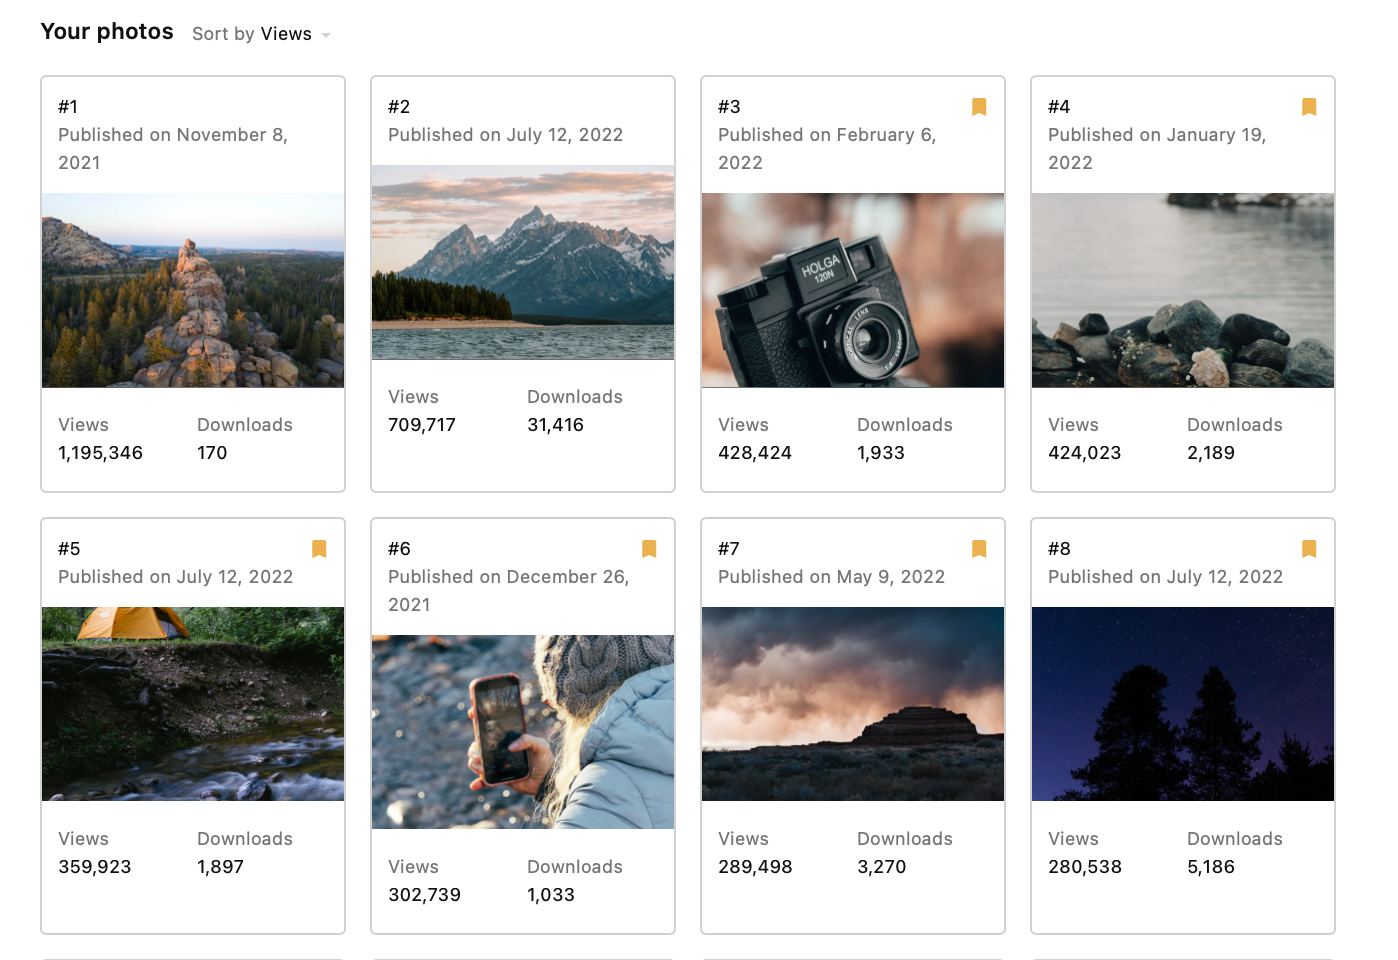Click views count 1,195,346
Viewport: 1398px width, 960px height.
click(x=100, y=453)
